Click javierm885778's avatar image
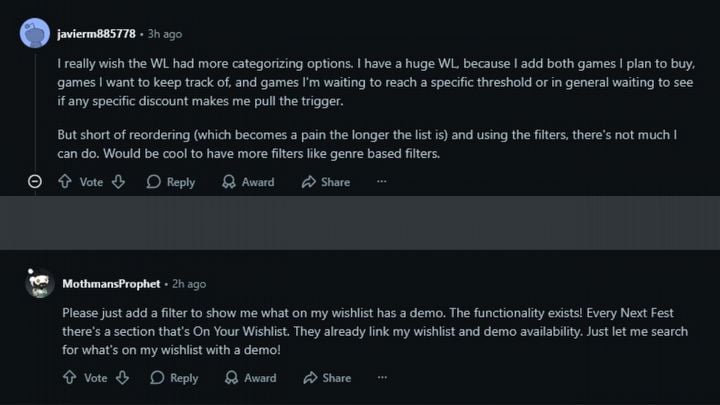The image size is (720, 405). pyautogui.click(x=35, y=34)
